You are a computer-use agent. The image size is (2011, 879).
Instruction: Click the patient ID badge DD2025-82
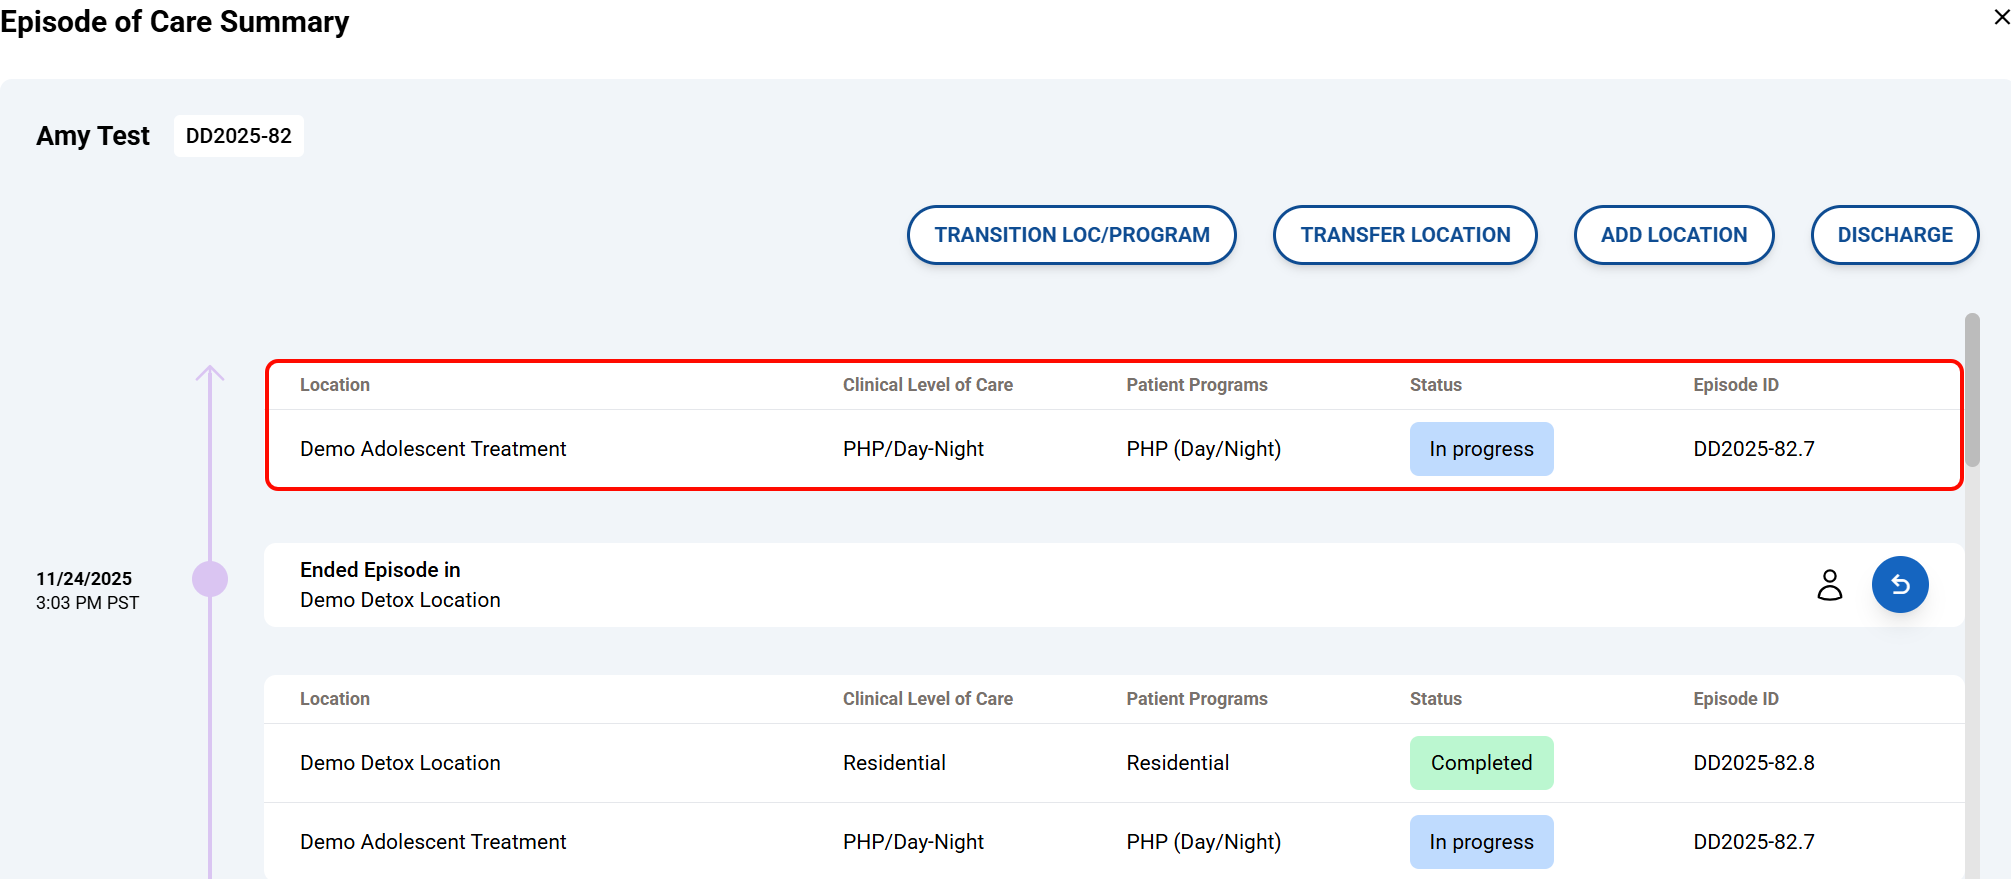tap(239, 136)
